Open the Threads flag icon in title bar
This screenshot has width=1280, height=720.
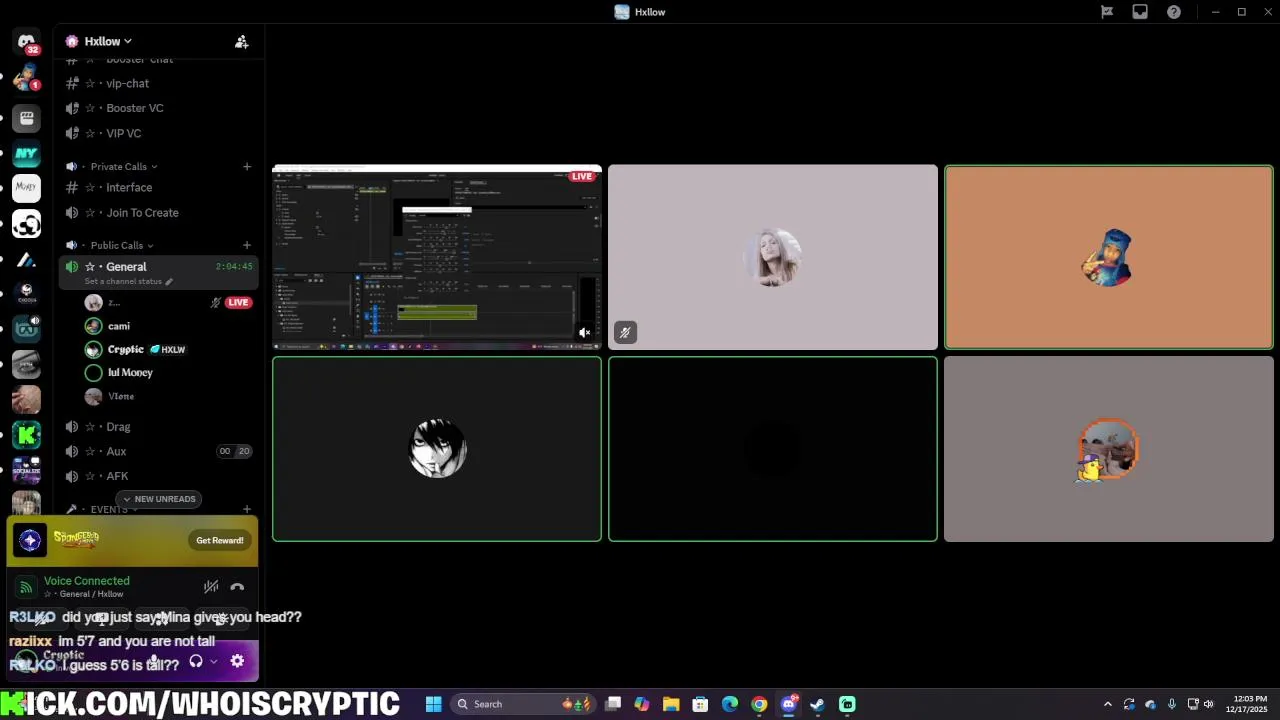click(x=1107, y=12)
